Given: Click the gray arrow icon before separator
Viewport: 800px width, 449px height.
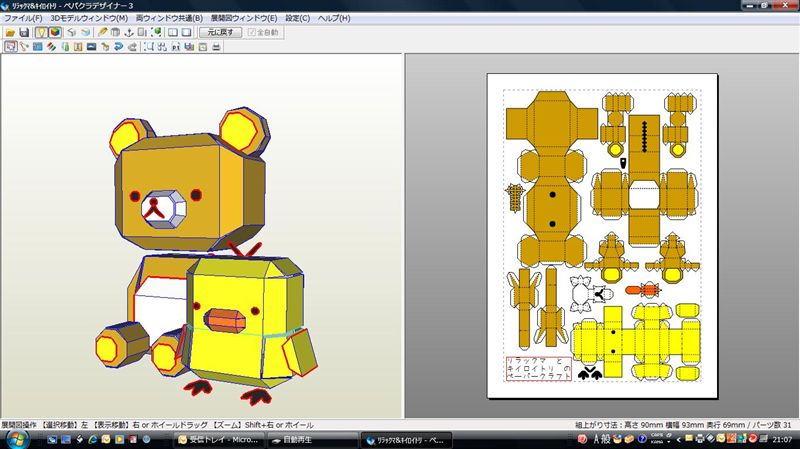Looking at the screenshot, I should [132, 47].
